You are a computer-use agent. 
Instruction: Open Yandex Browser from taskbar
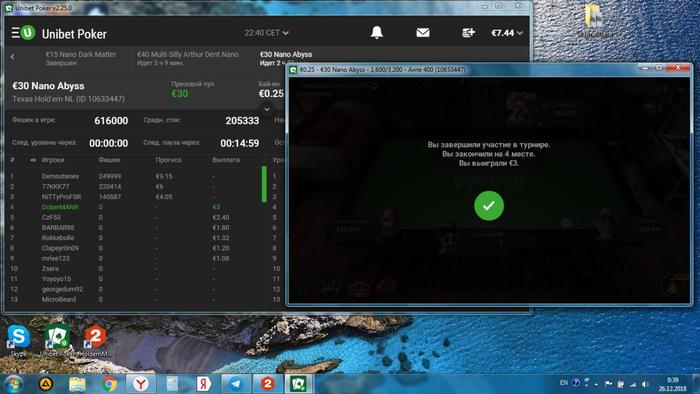(141, 384)
